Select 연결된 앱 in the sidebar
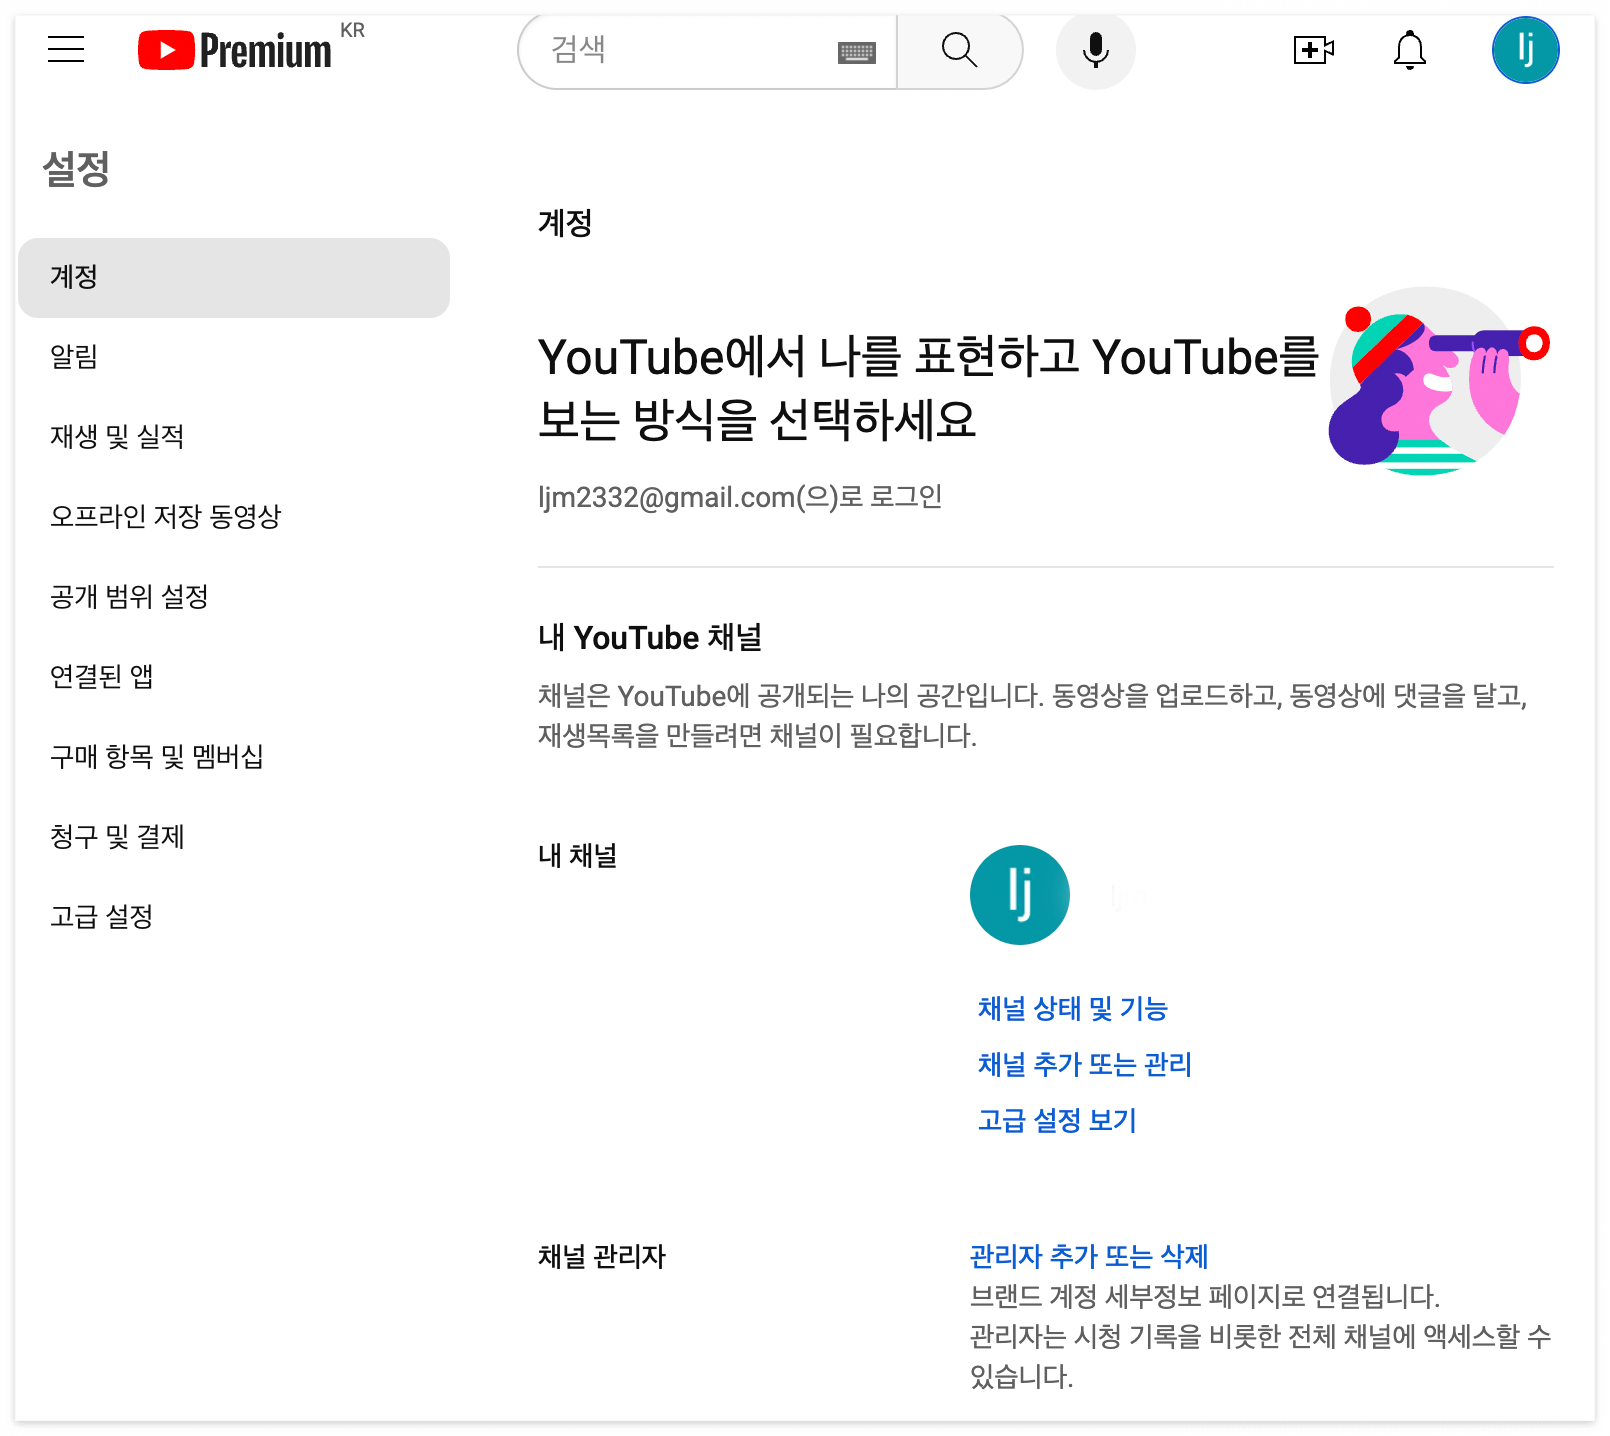This screenshot has height=1436, width=1610. 103,677
